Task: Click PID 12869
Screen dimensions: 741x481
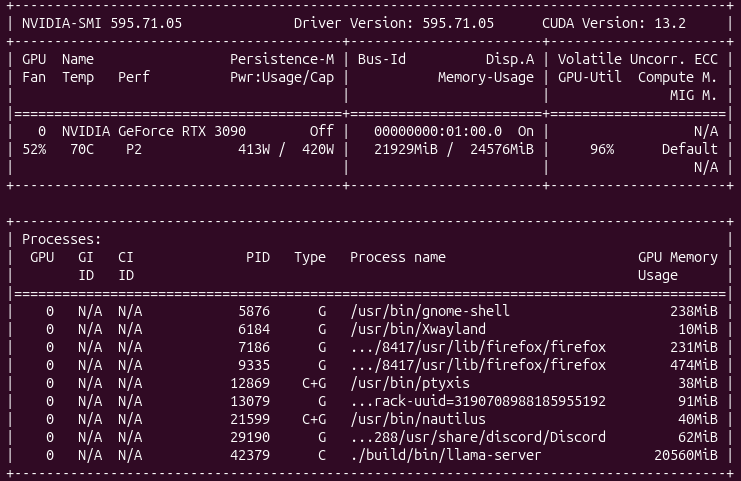Action: click(250, 383)
